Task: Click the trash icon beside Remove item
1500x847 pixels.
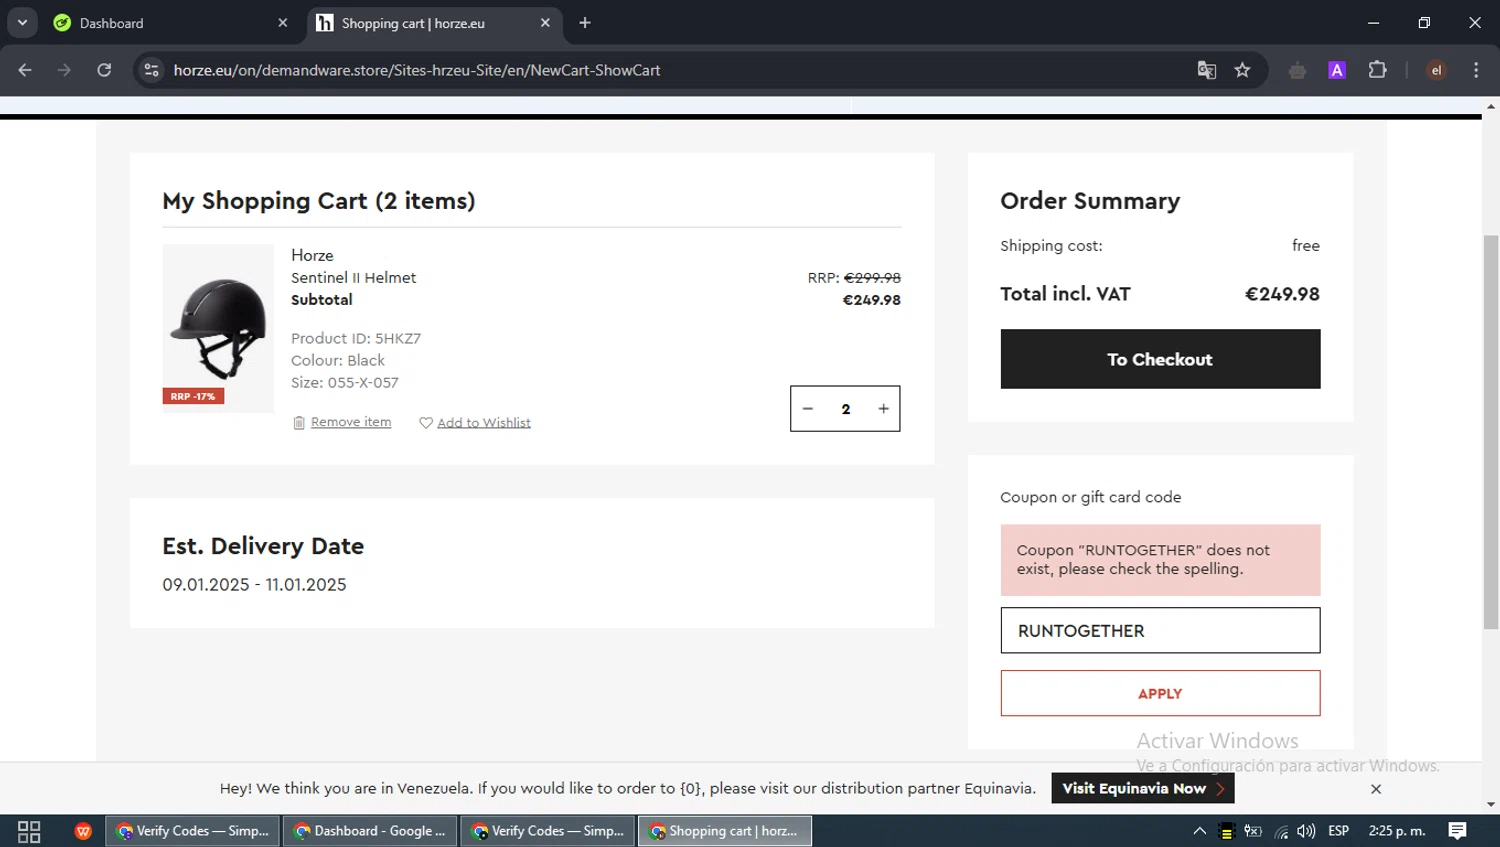Action: tap(298, 423)
